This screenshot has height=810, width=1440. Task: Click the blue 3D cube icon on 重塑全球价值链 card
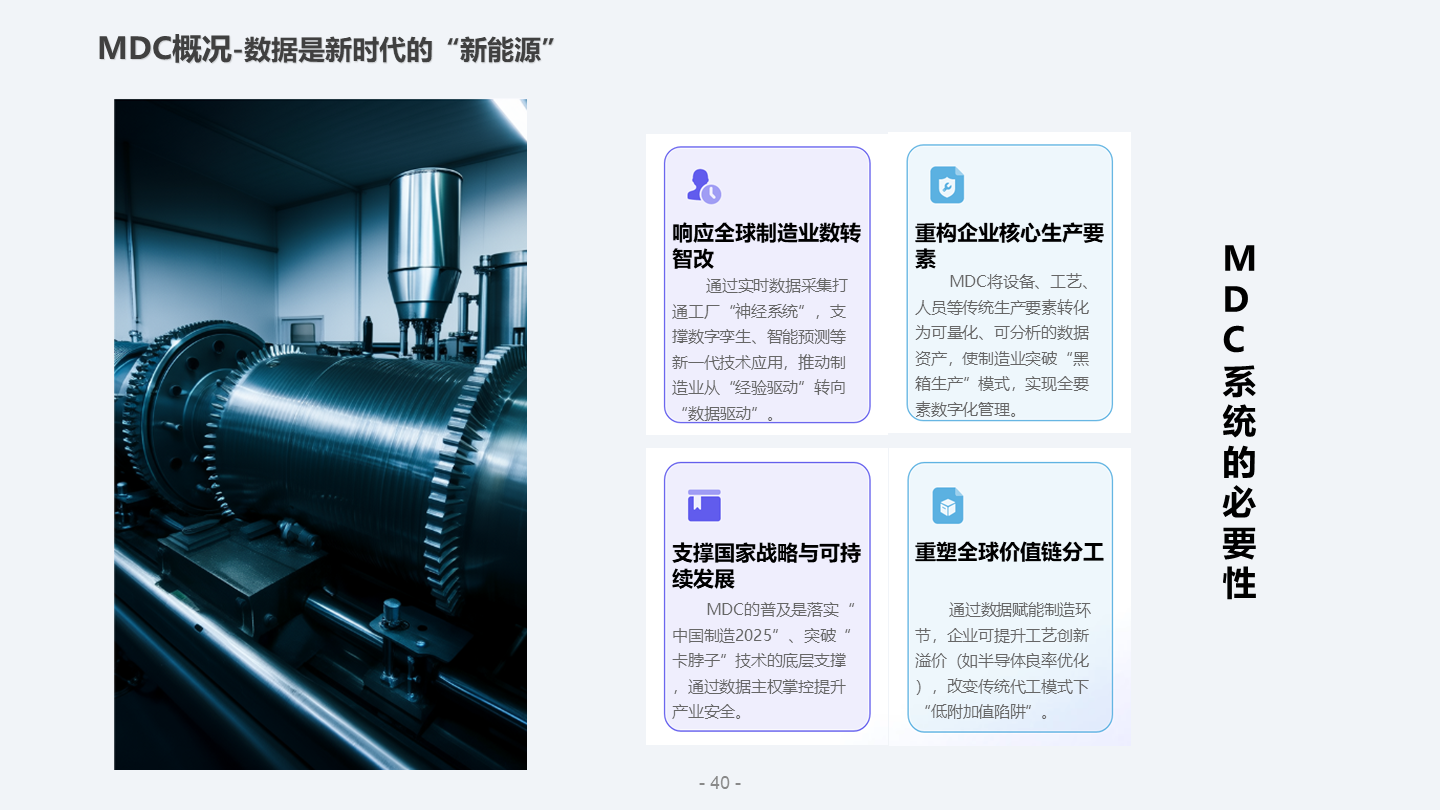click(x=946, y=505)
